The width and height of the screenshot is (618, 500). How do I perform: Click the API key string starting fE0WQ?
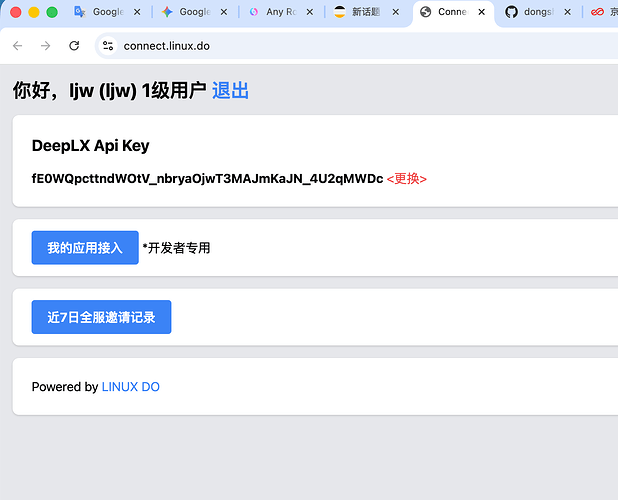pyautogui.click(x=207, y=178)
